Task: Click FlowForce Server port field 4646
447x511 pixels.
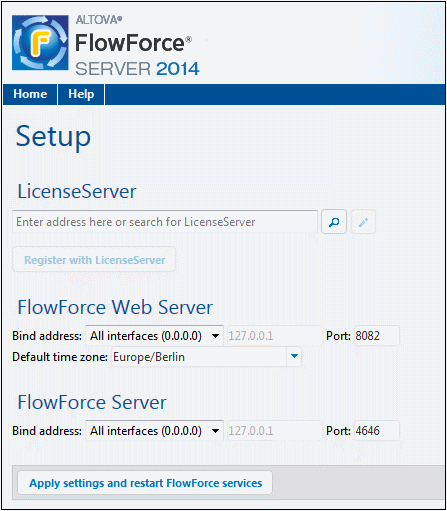Action: pyautogui.click(x=376, y=431)
